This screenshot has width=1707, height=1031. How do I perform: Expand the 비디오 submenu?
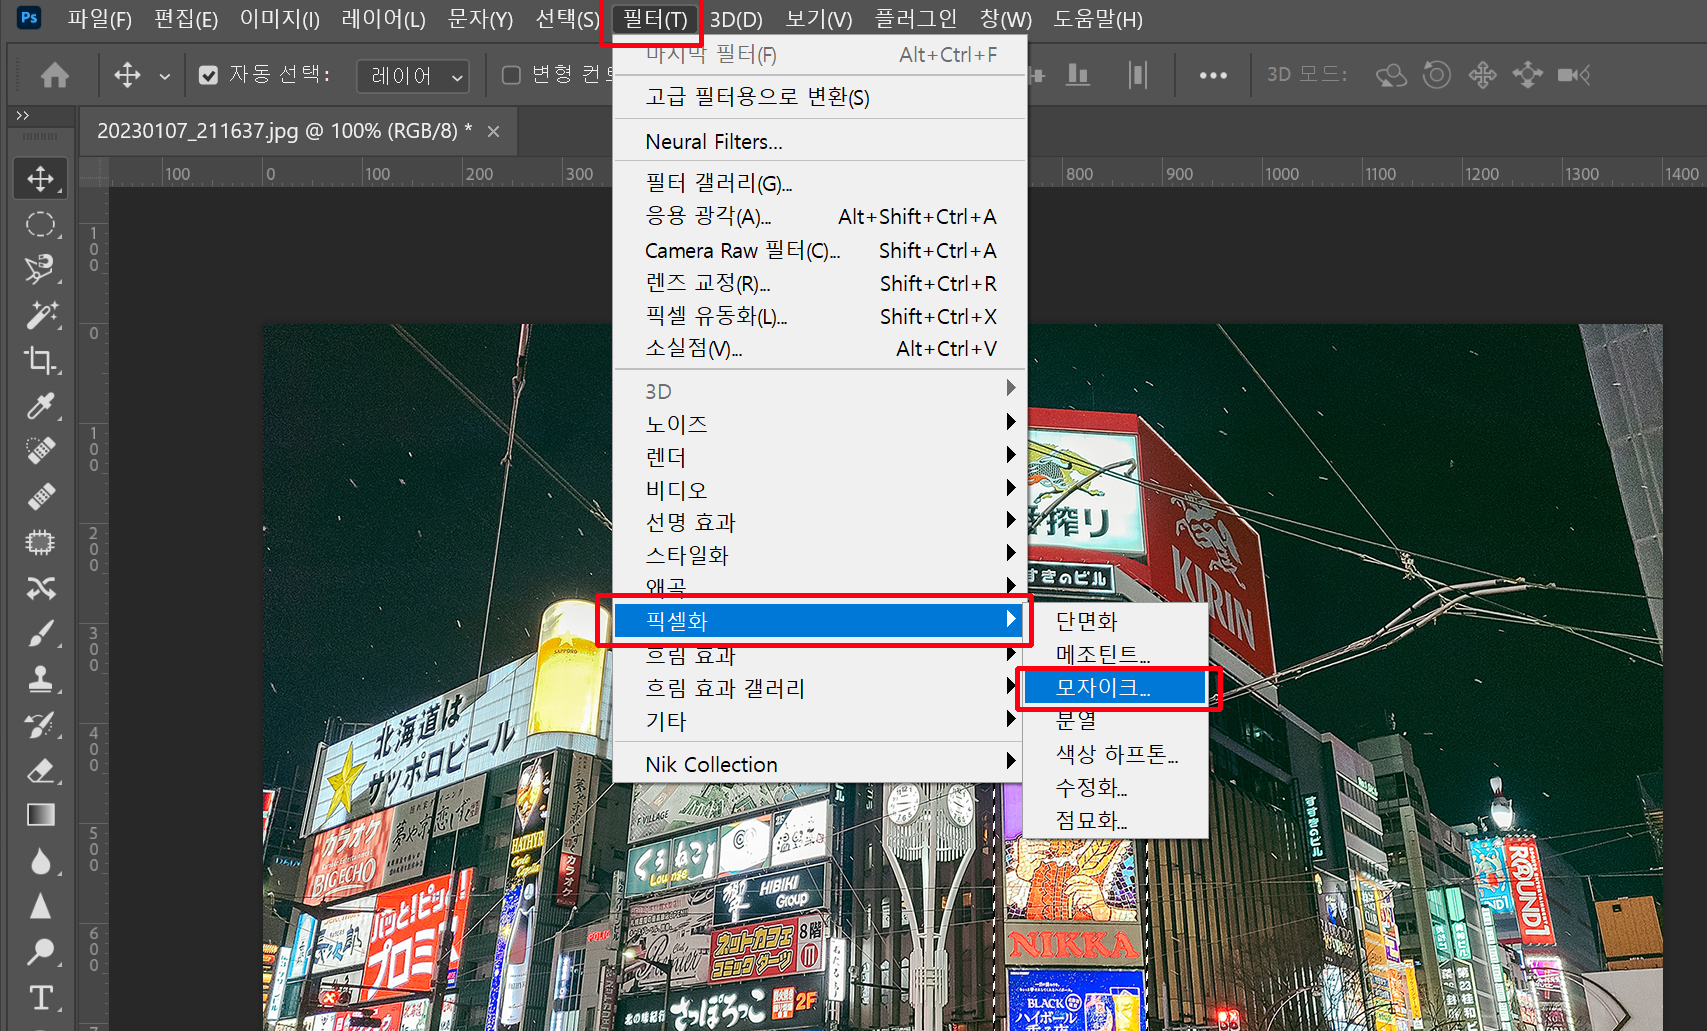820,490
